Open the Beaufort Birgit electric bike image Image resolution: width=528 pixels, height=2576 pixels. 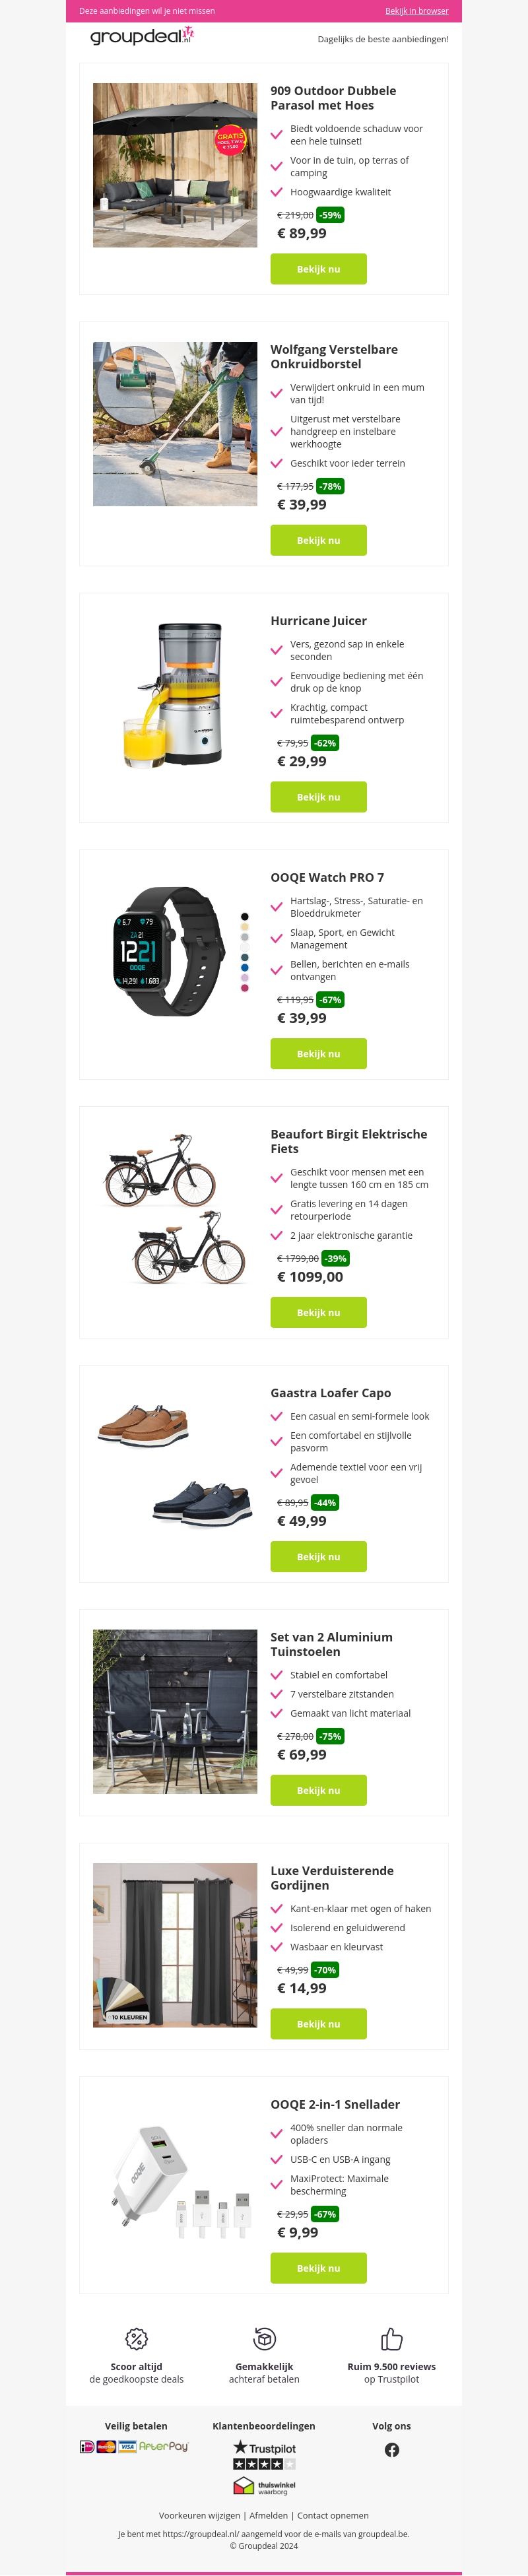pos(175,1208)
